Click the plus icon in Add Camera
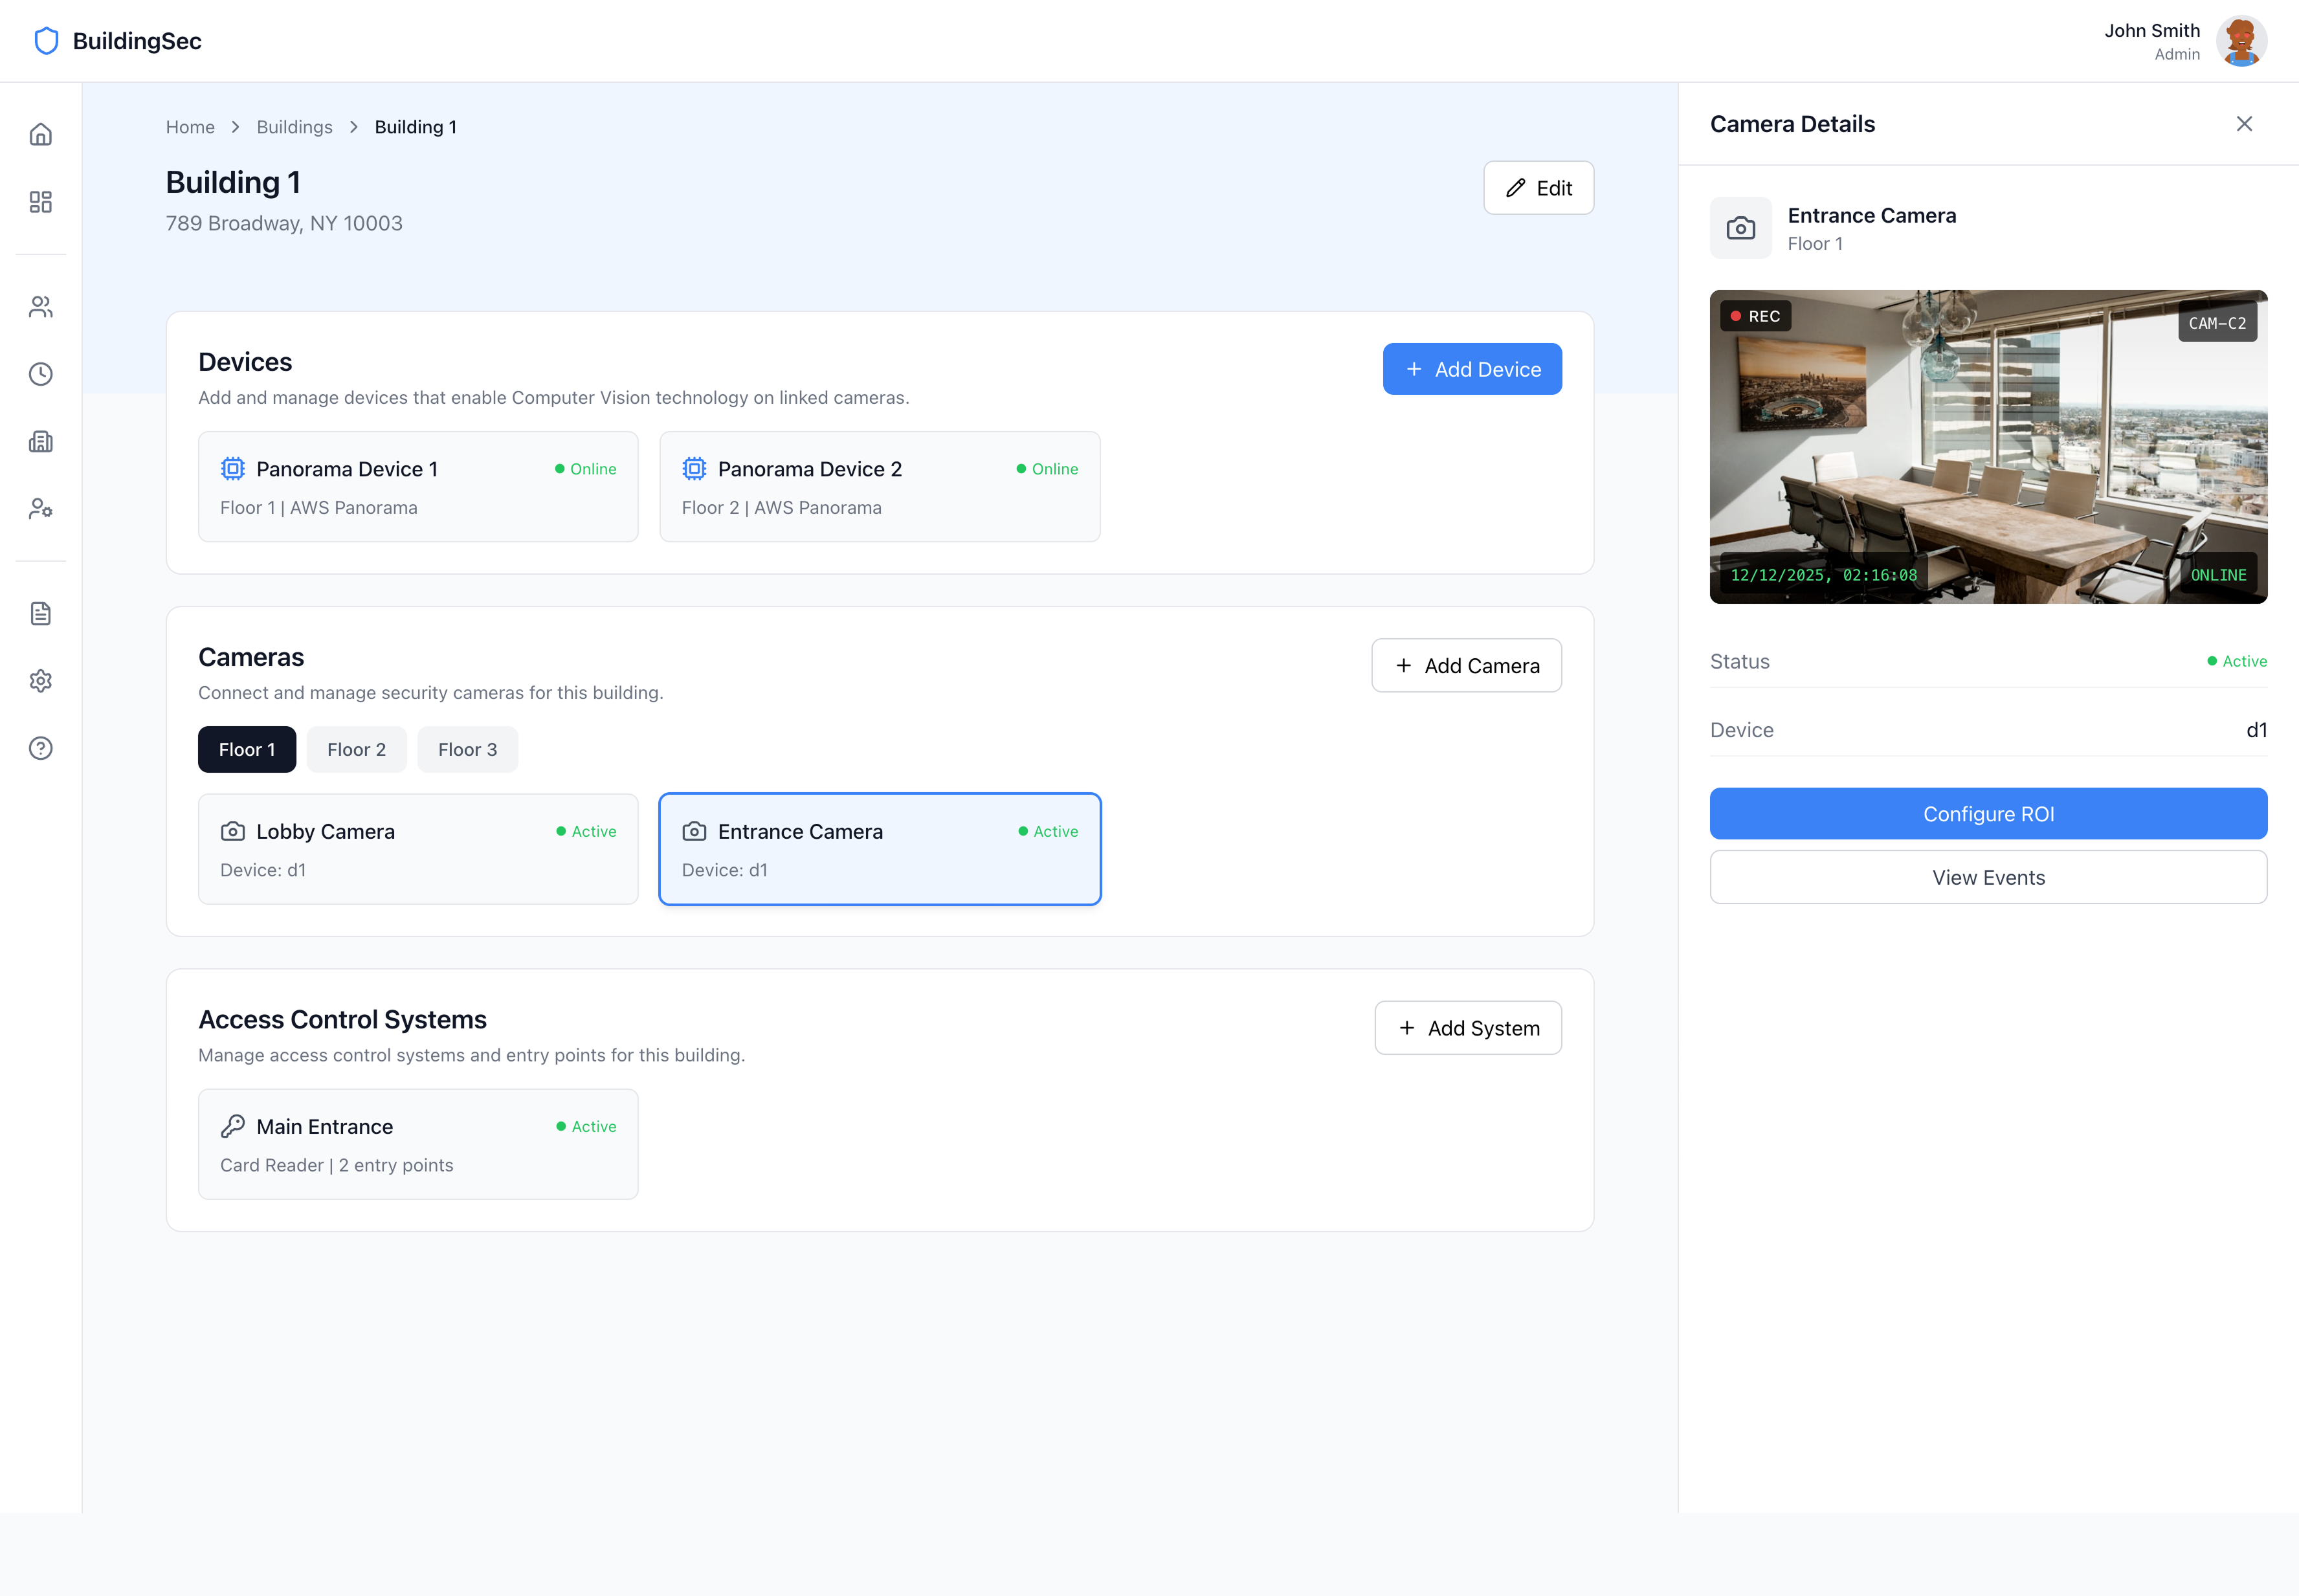Image resolution: width=2299 pixels, height=1596 pixels. (1403, 666)
